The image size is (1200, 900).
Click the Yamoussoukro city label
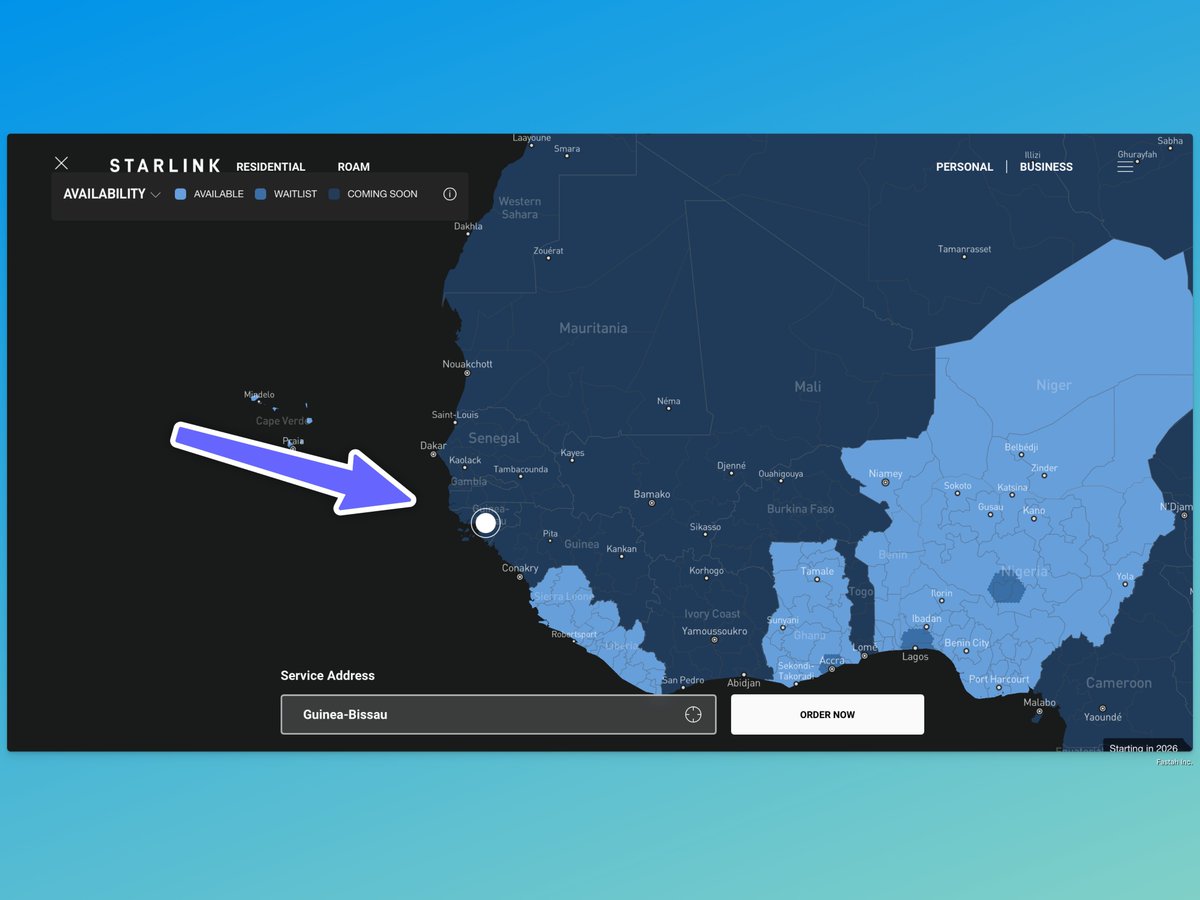click(715, 631)
